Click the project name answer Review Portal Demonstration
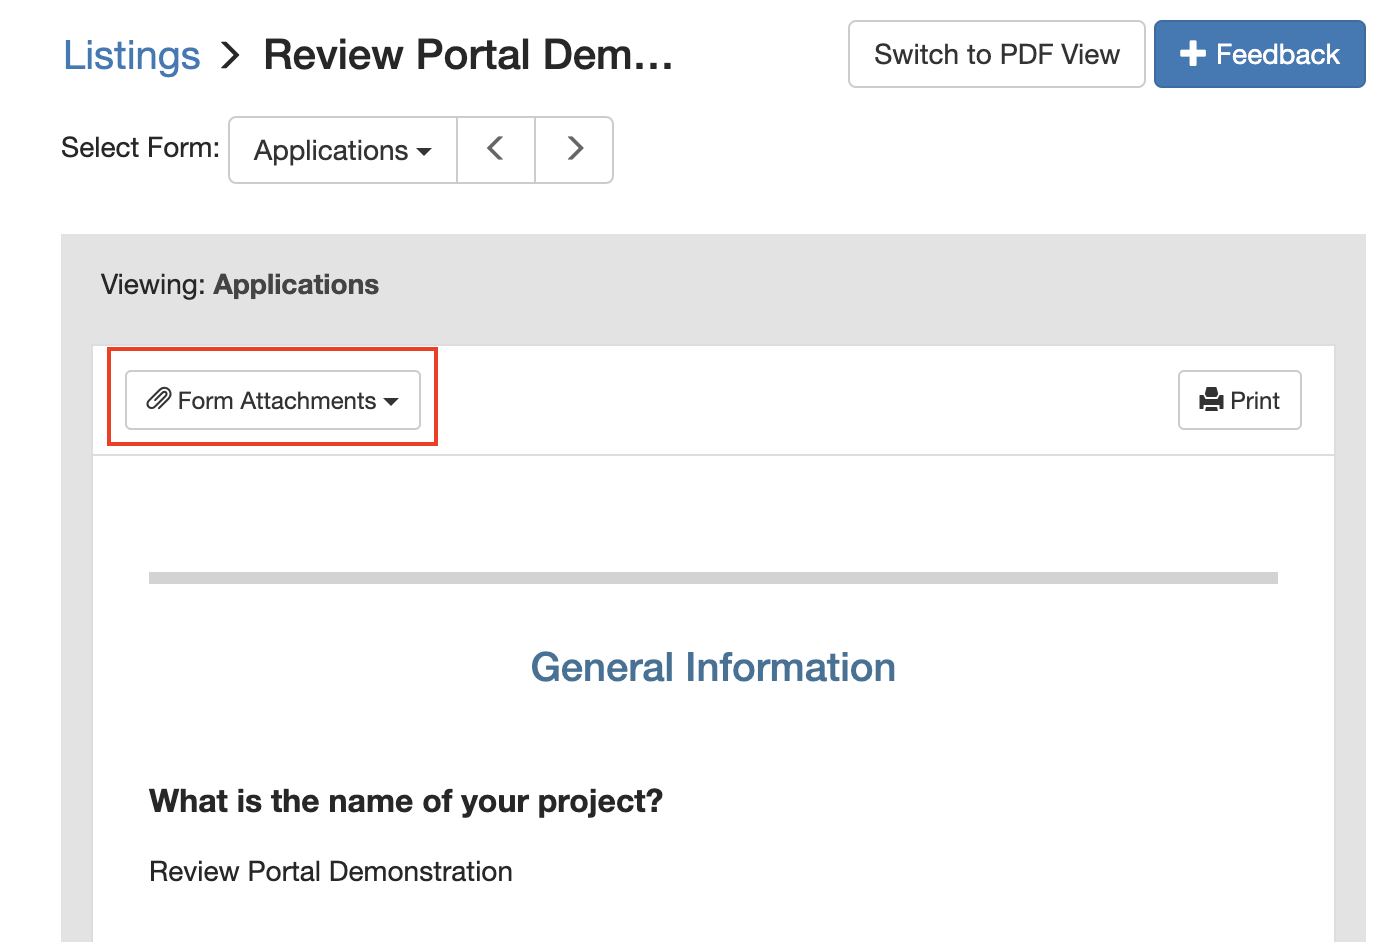The width and height of the screenshot is (1386, 942). (x=330, y=871)
